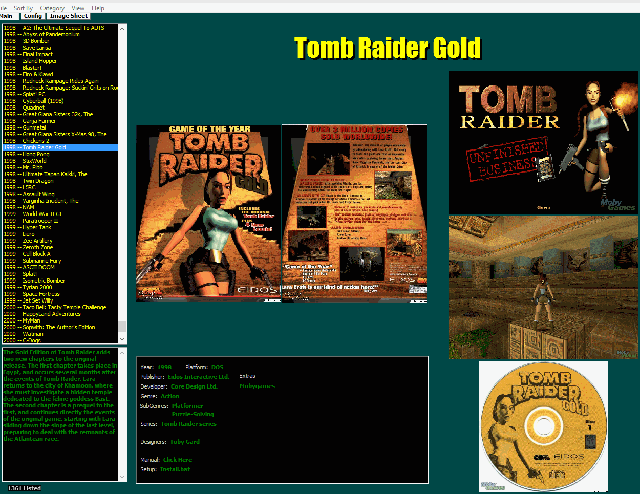Open the Mobygames link
The height and width of the screenshot is (494, 640).
[257, 386]
